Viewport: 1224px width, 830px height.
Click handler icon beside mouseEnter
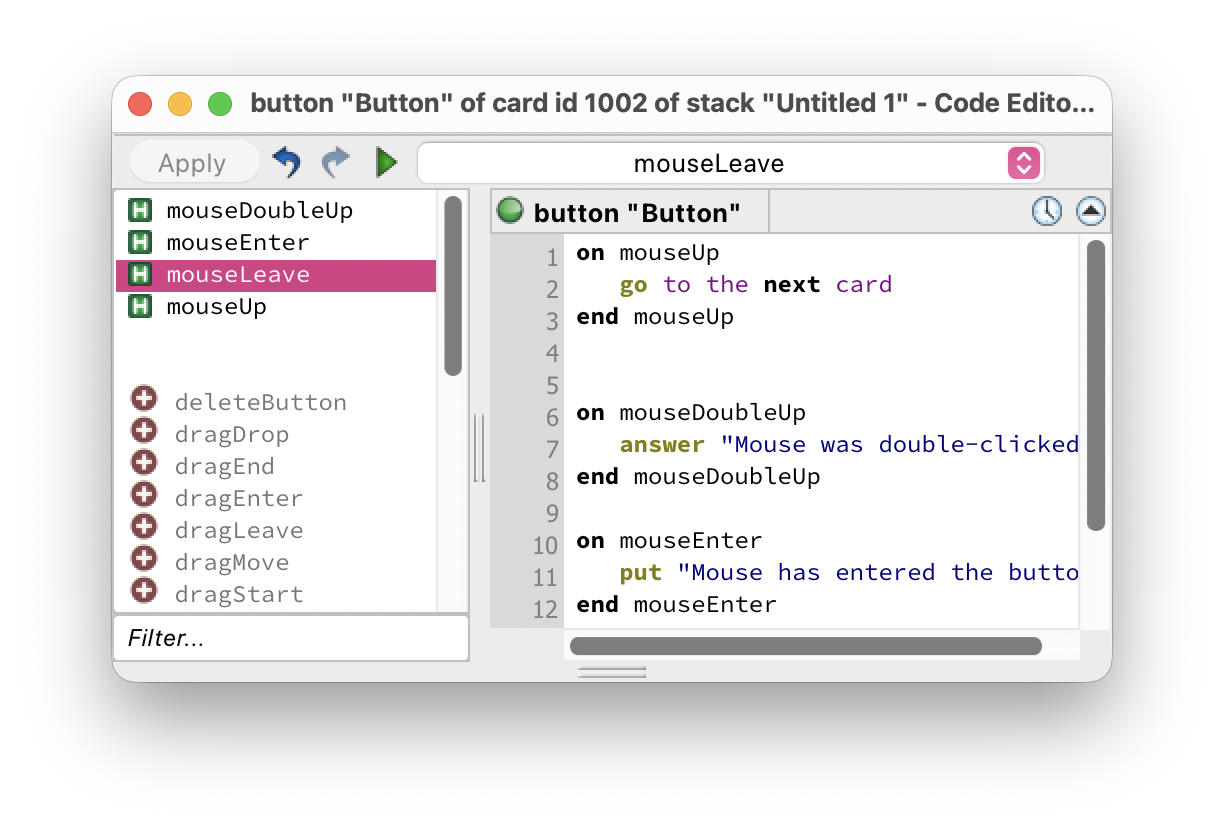[140, 243]
